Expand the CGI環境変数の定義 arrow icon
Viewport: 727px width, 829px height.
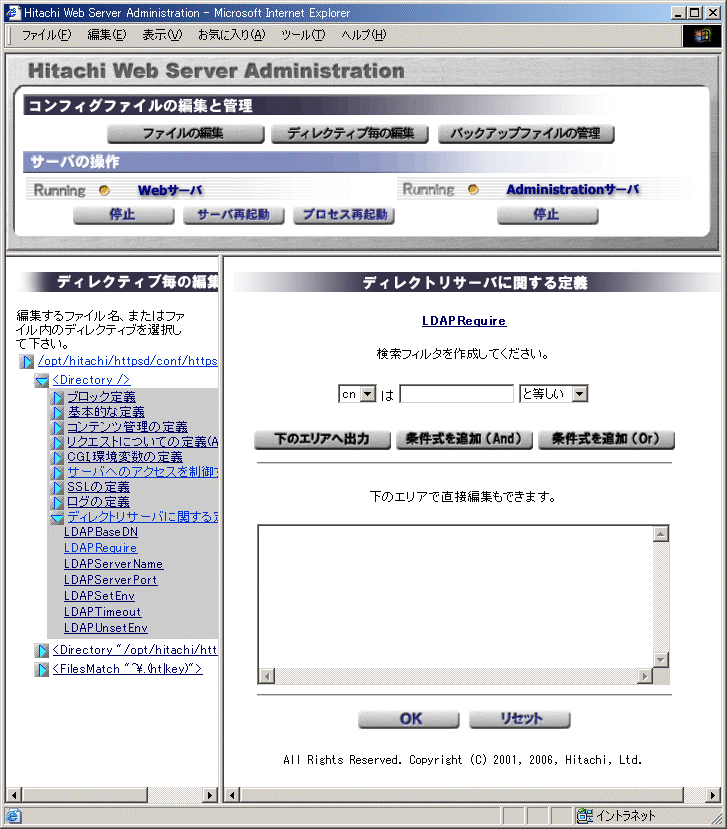[57, 457]
